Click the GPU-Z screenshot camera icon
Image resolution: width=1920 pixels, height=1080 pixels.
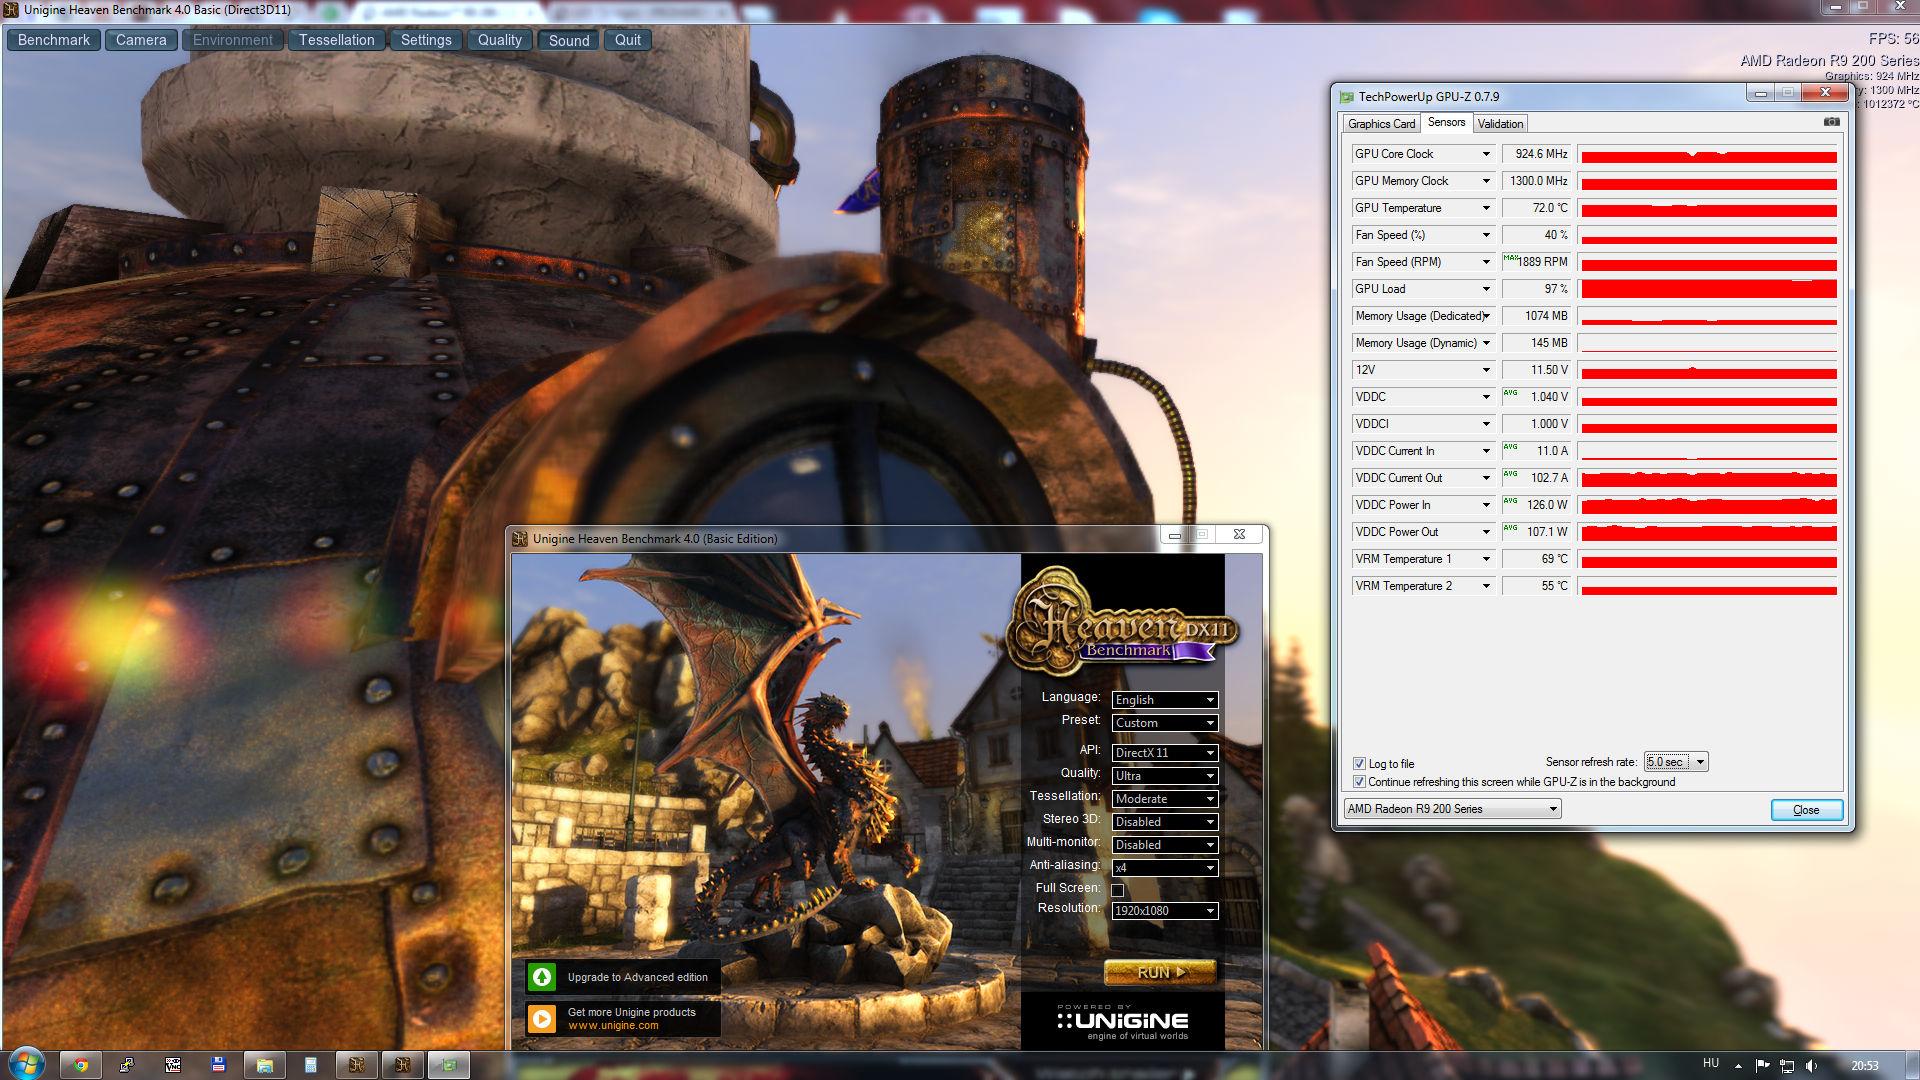[1831, 122]
